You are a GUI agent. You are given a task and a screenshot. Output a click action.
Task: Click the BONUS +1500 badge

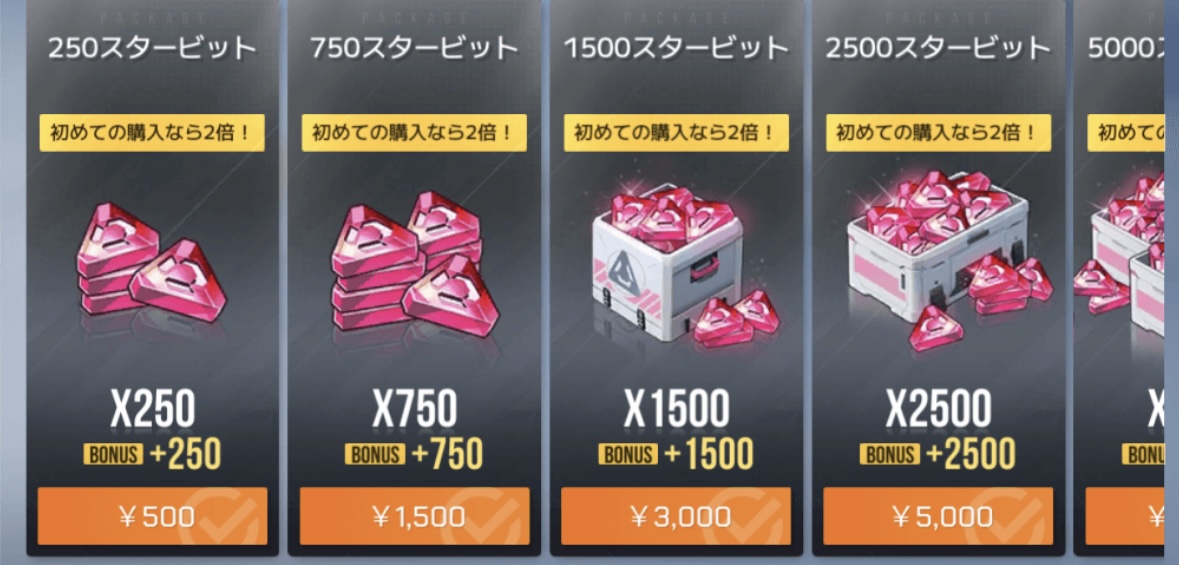point(676,453)
